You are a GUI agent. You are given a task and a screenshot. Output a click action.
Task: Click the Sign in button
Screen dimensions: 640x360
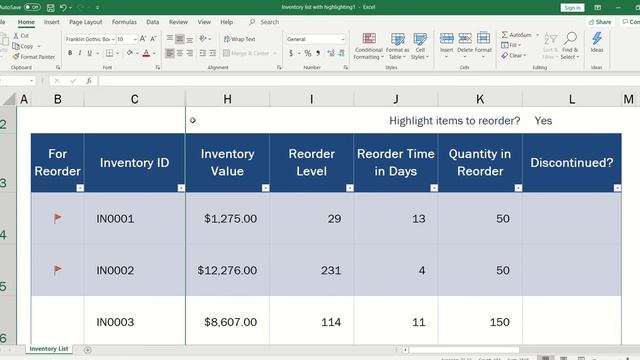click(572, 7)
